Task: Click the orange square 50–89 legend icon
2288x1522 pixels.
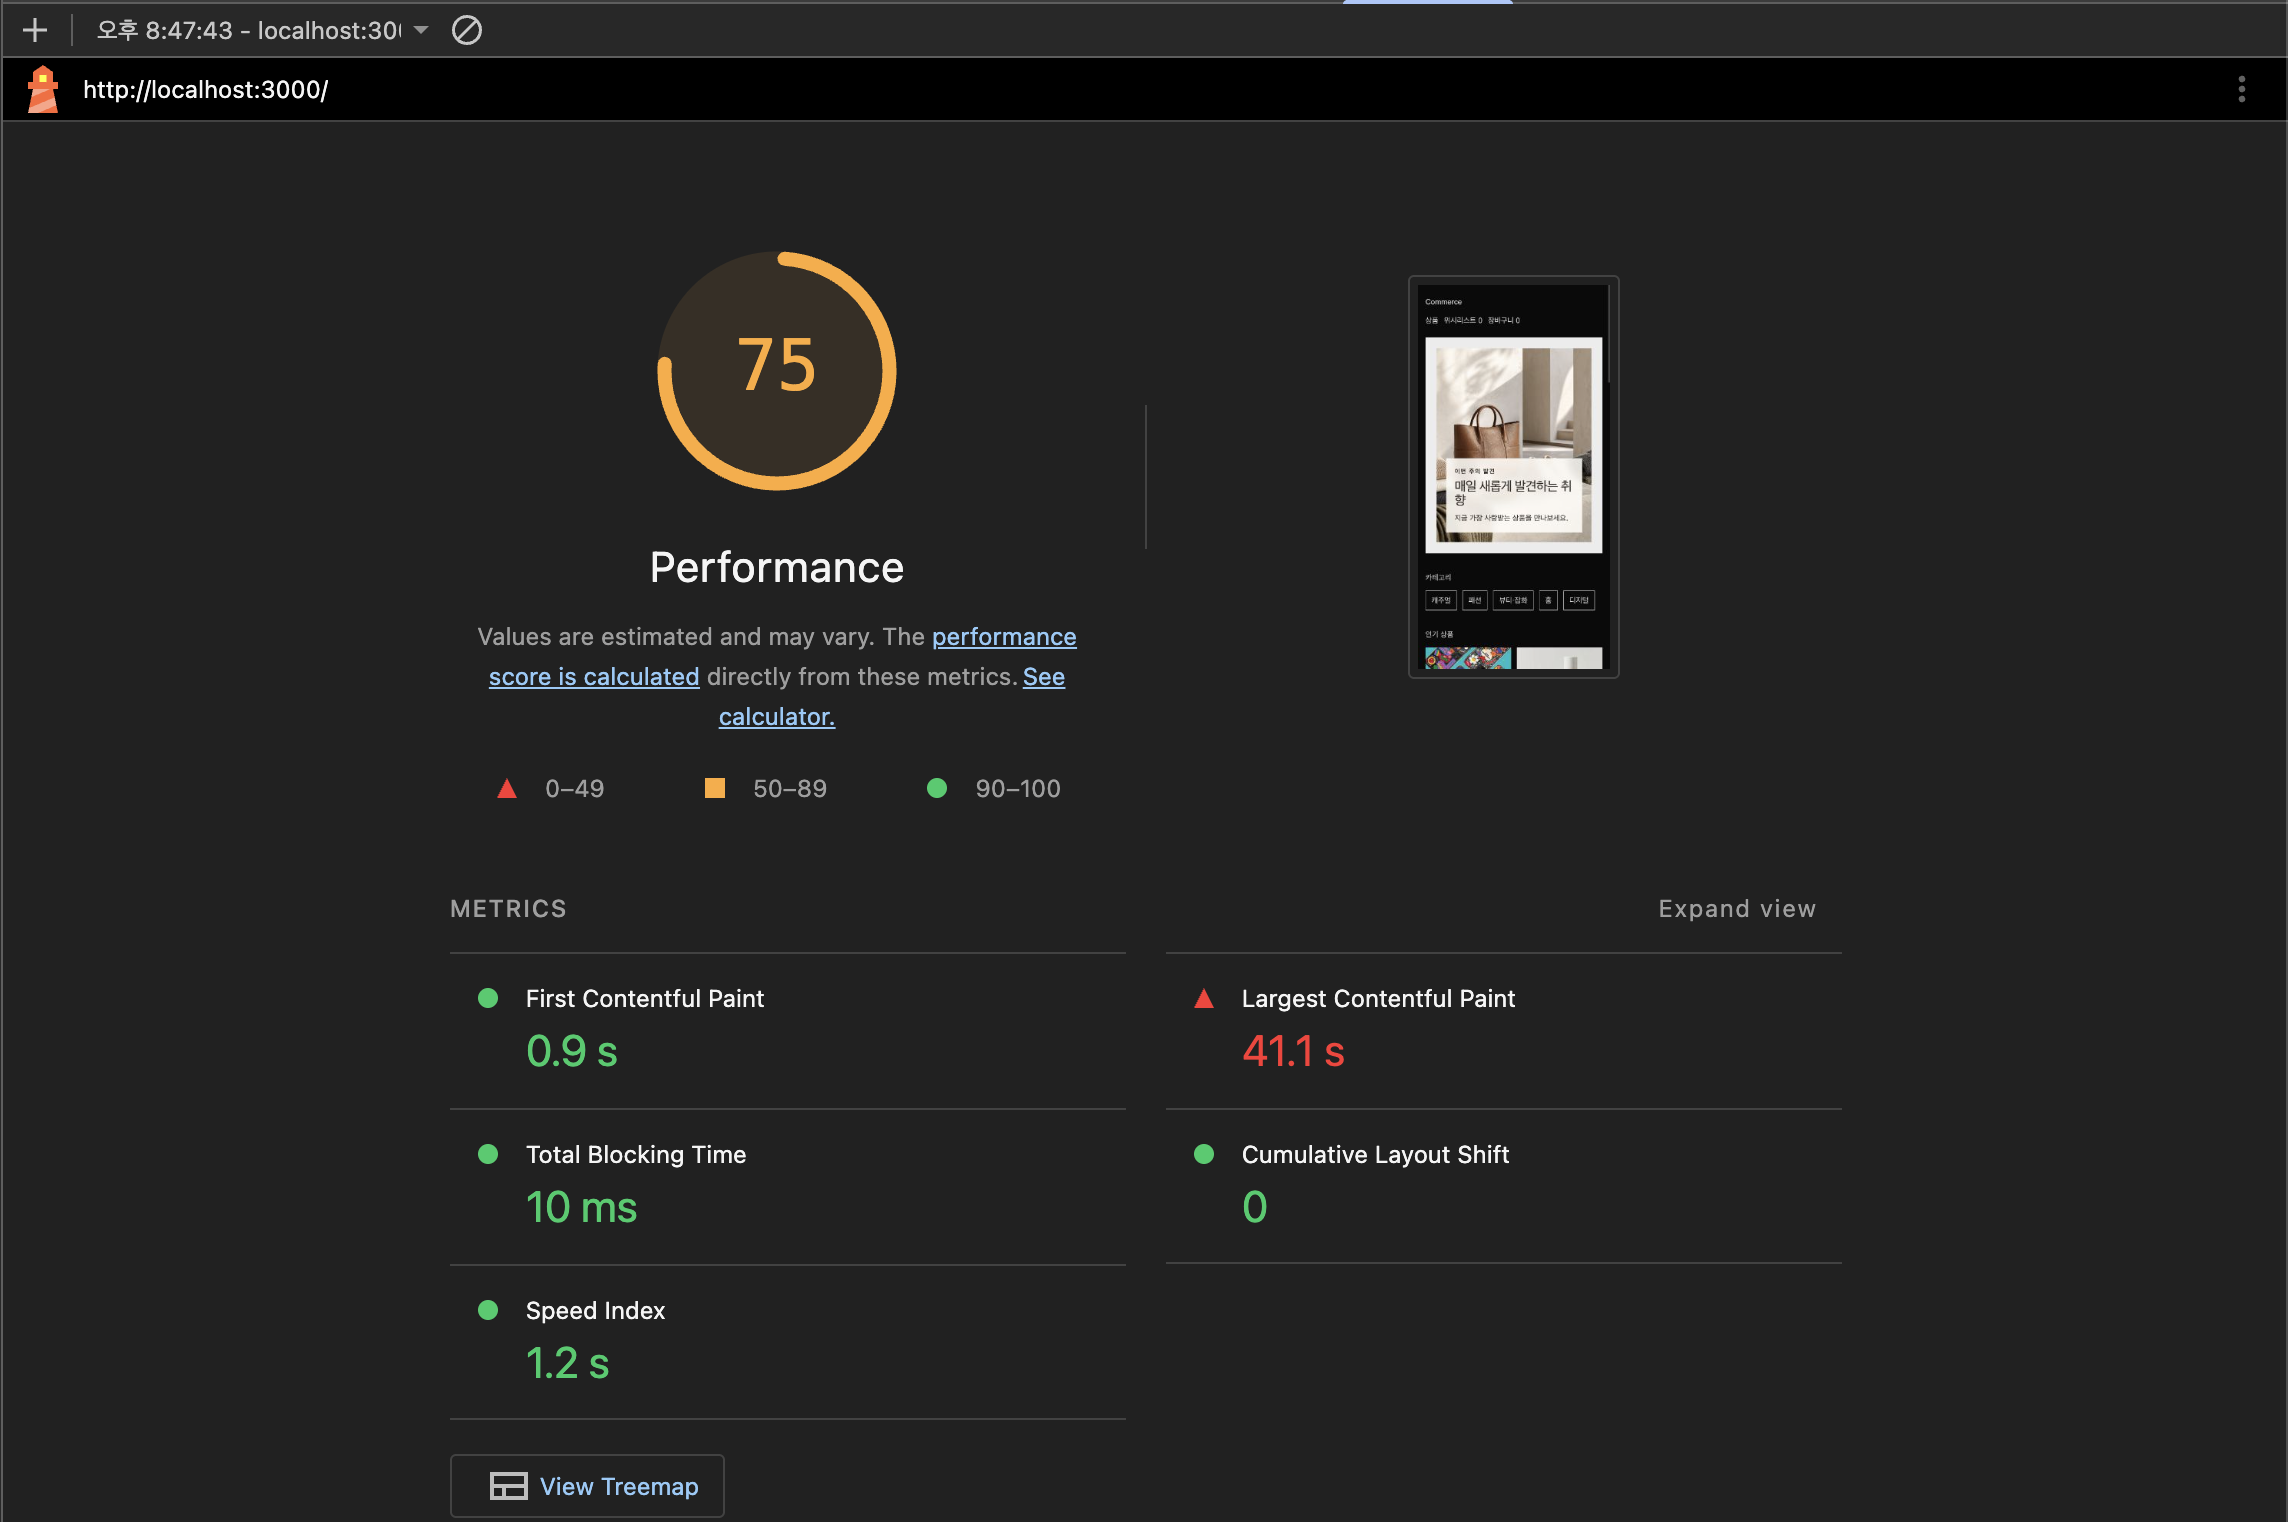Action: pos(715,788)
